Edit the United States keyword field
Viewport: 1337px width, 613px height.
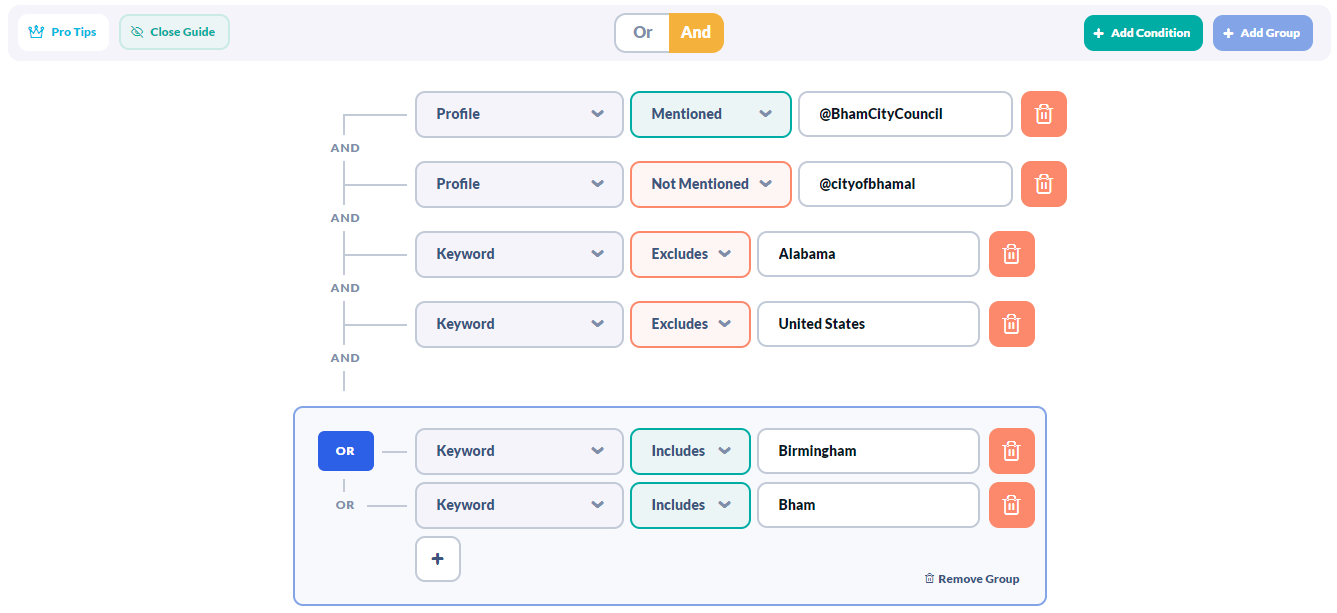coord(868,324)
